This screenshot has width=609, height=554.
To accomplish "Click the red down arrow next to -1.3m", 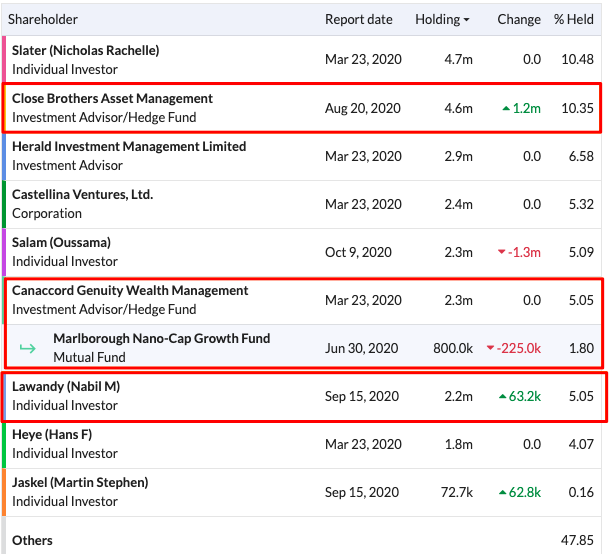I will [501, 252].
